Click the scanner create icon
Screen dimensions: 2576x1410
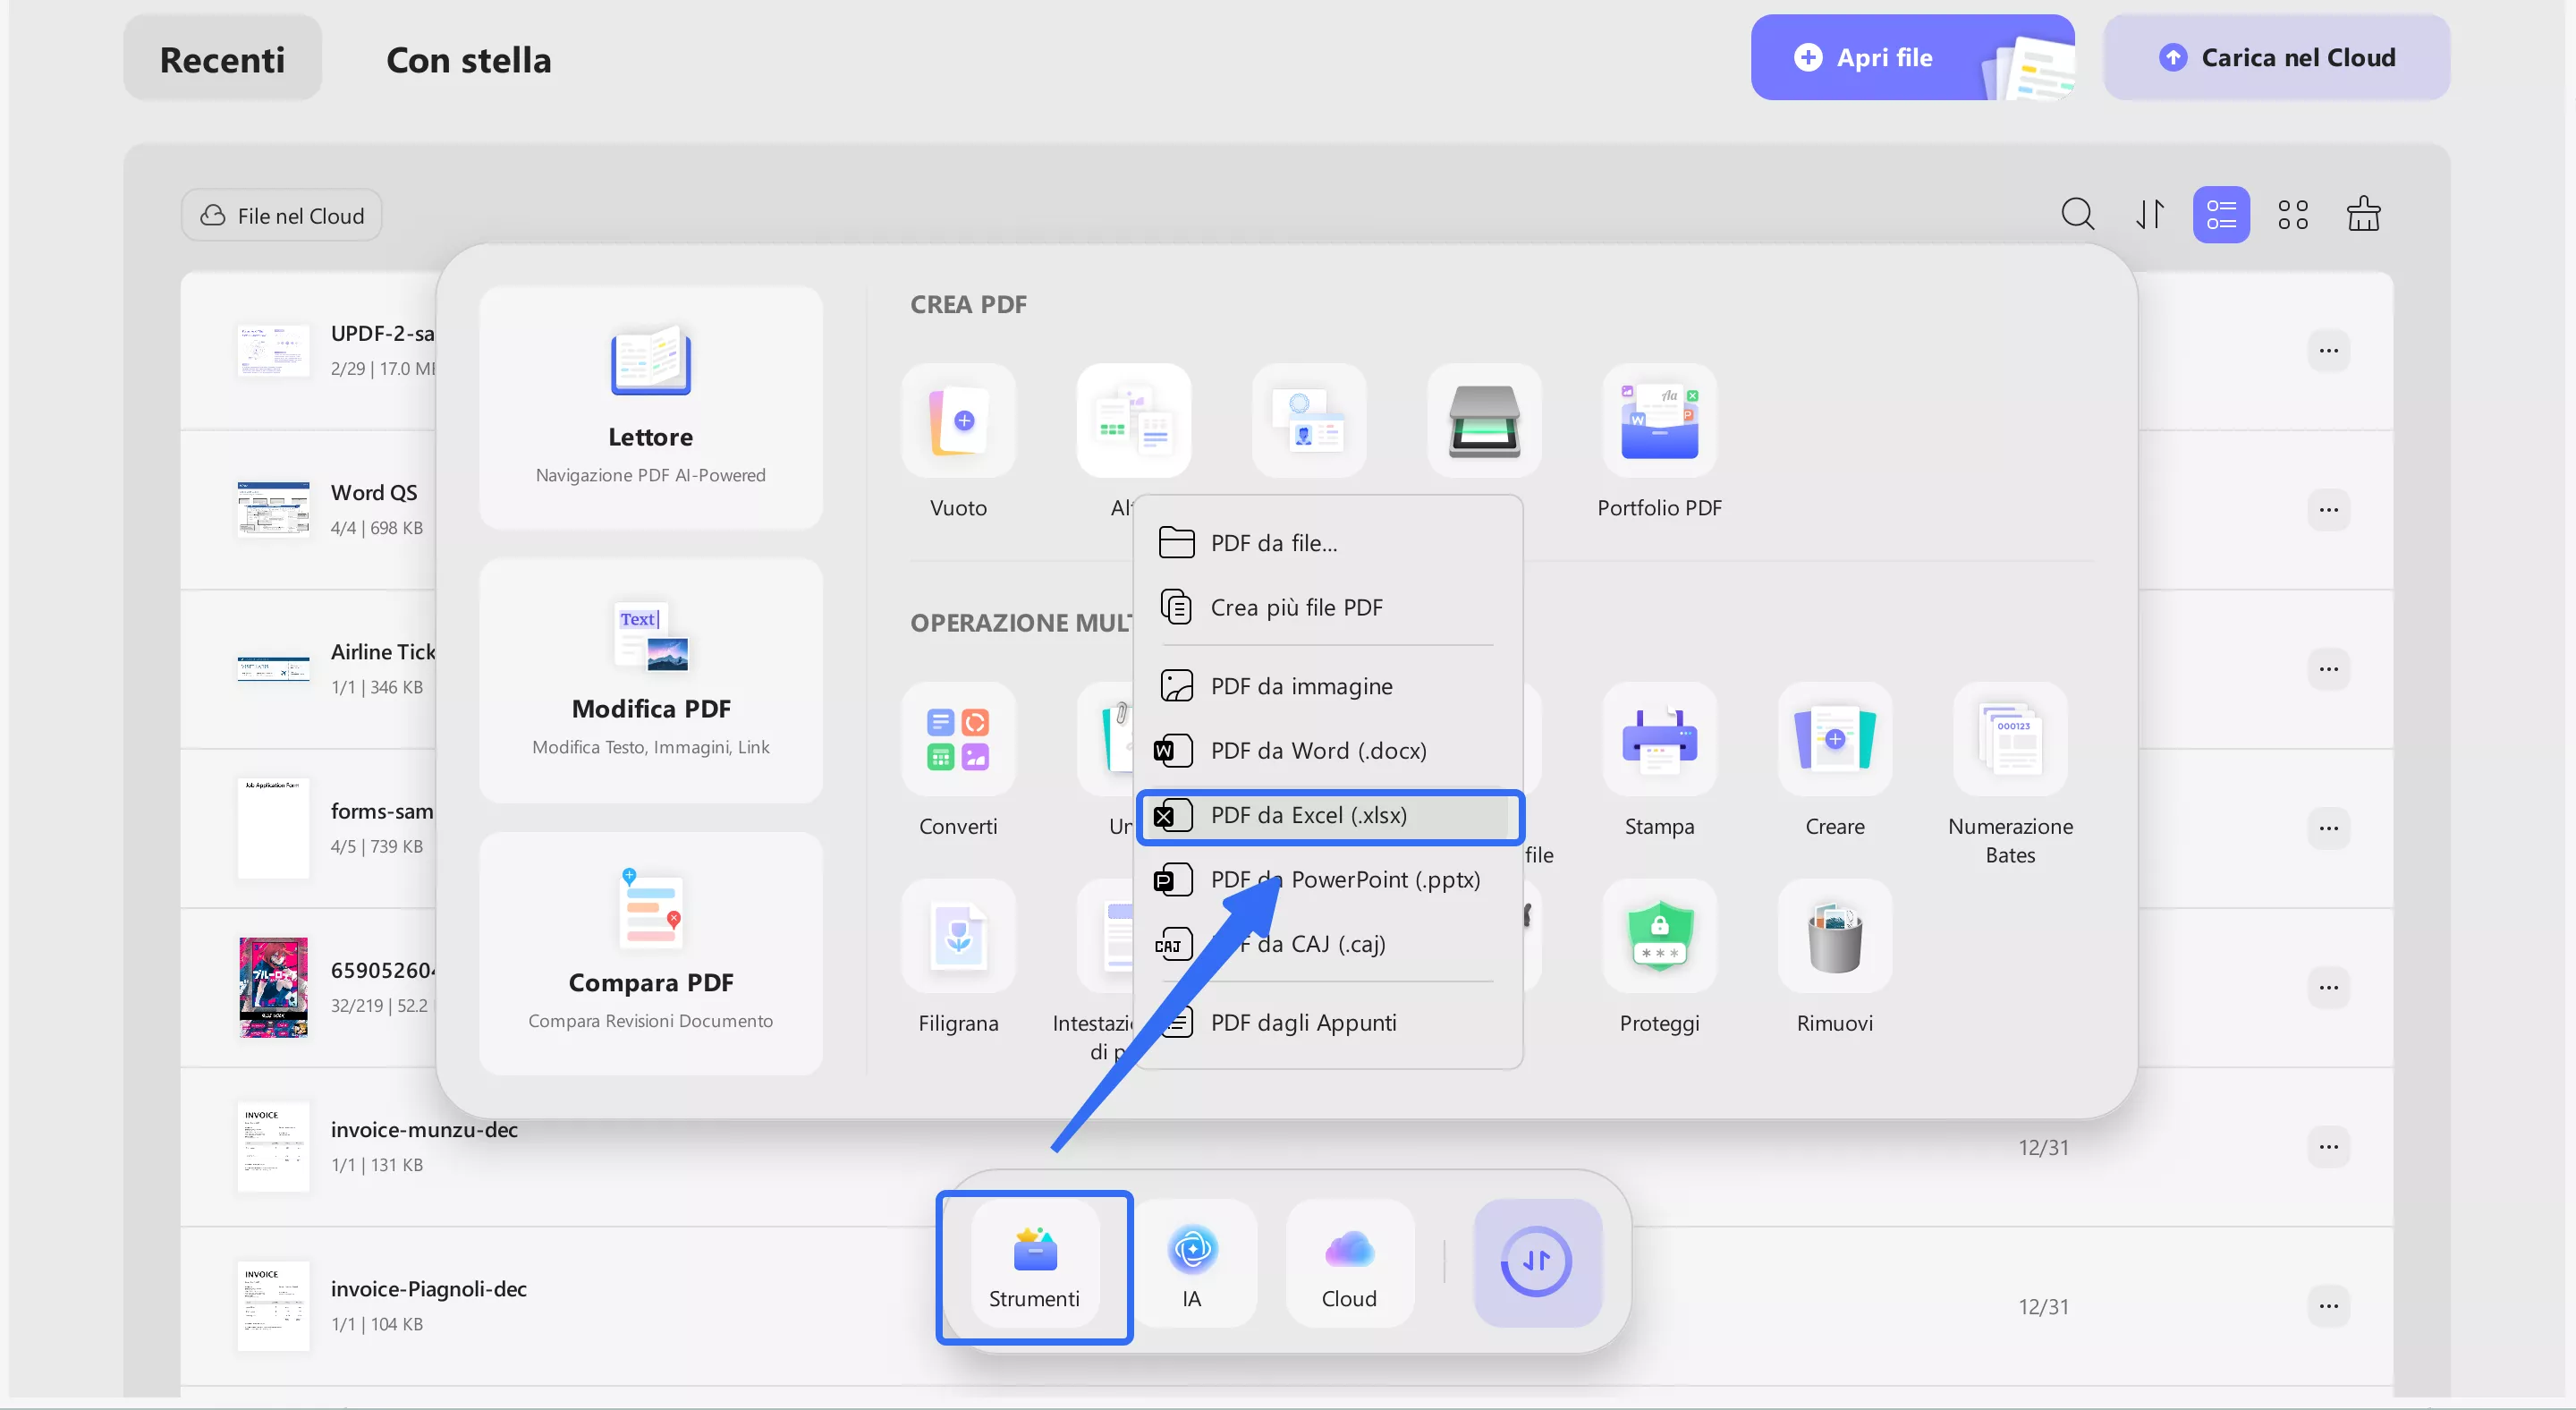[x=1483, y=421]
